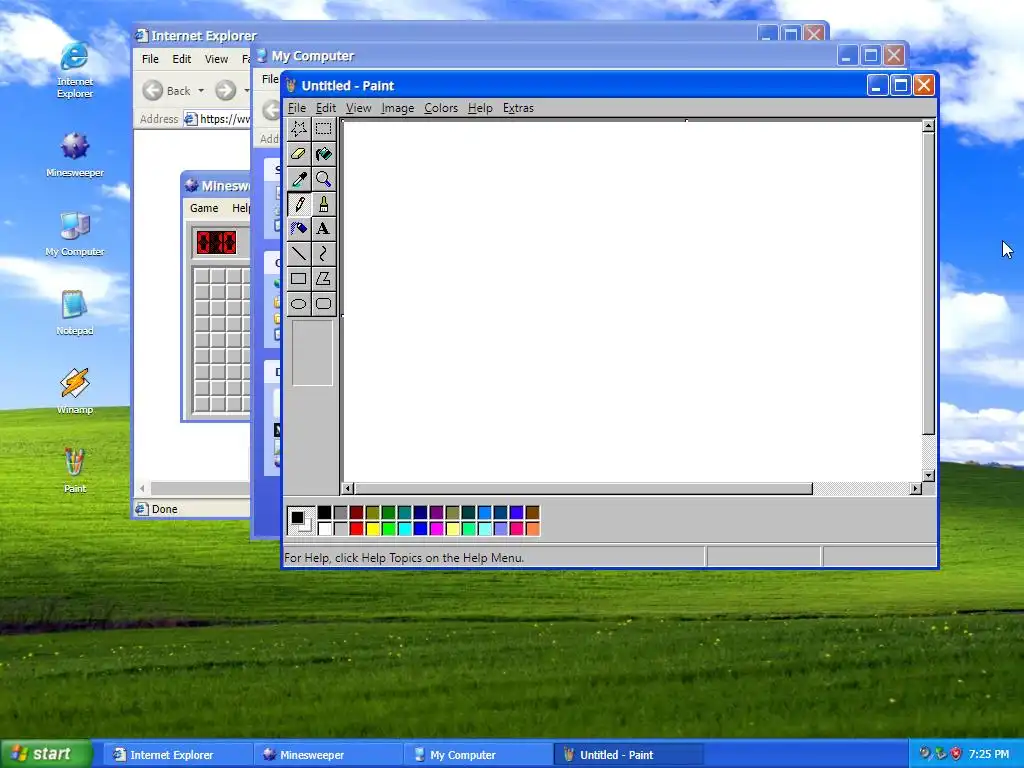The image size is (1024, 768).
Task: Open Internet Explorer's File menu
Action: 150,59
